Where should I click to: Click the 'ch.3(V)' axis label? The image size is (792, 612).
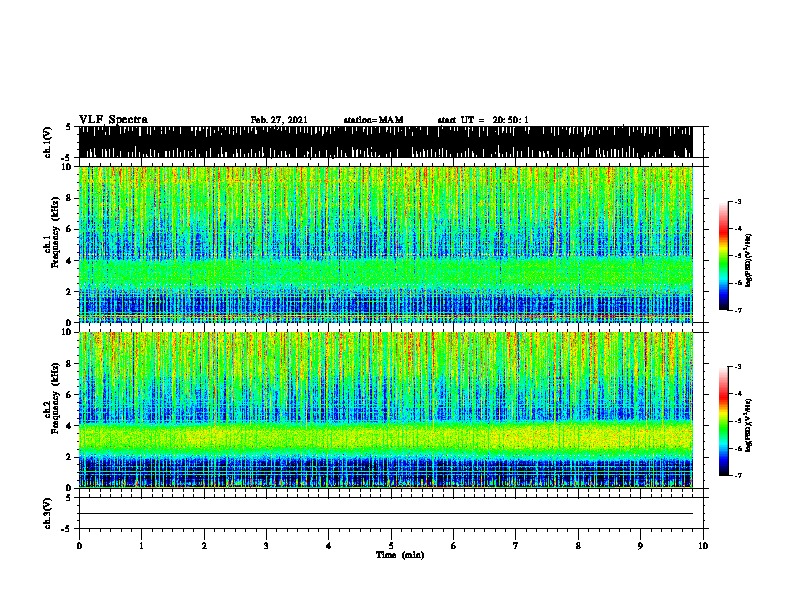(x=48, y=514)
